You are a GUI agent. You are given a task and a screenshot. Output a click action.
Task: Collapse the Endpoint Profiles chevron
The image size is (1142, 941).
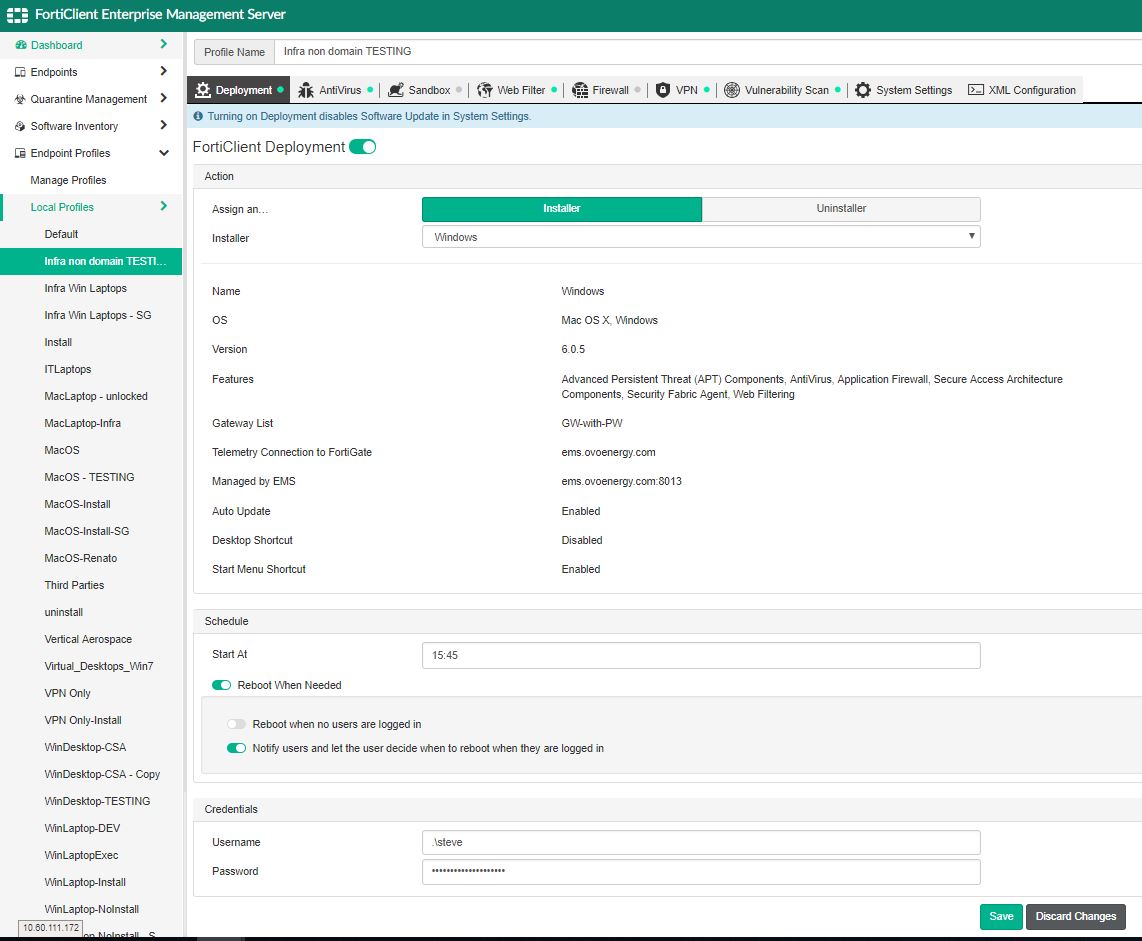coord(164,153)
